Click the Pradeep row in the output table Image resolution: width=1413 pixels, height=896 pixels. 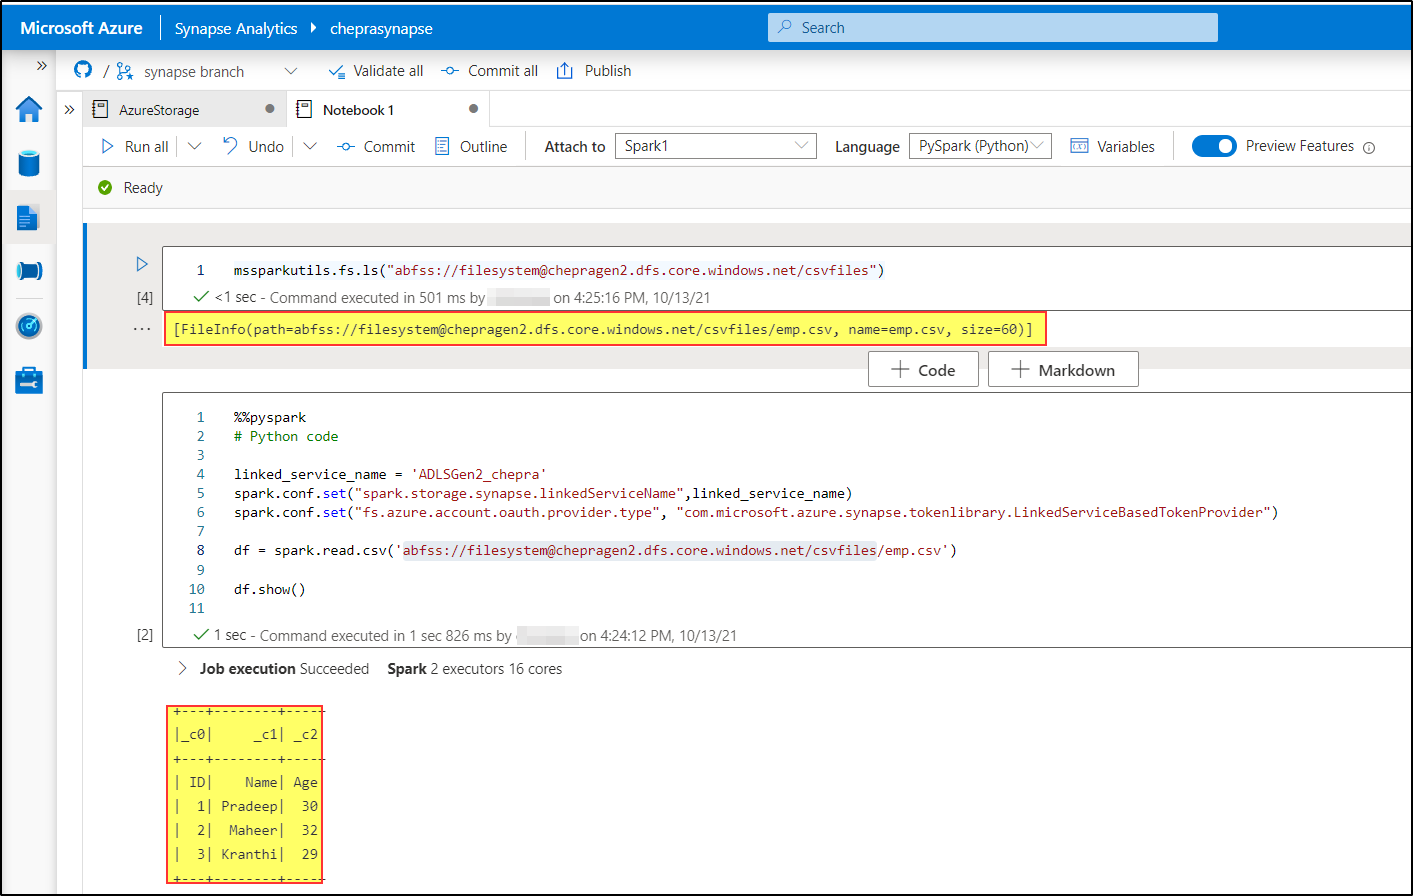(246, 806)
